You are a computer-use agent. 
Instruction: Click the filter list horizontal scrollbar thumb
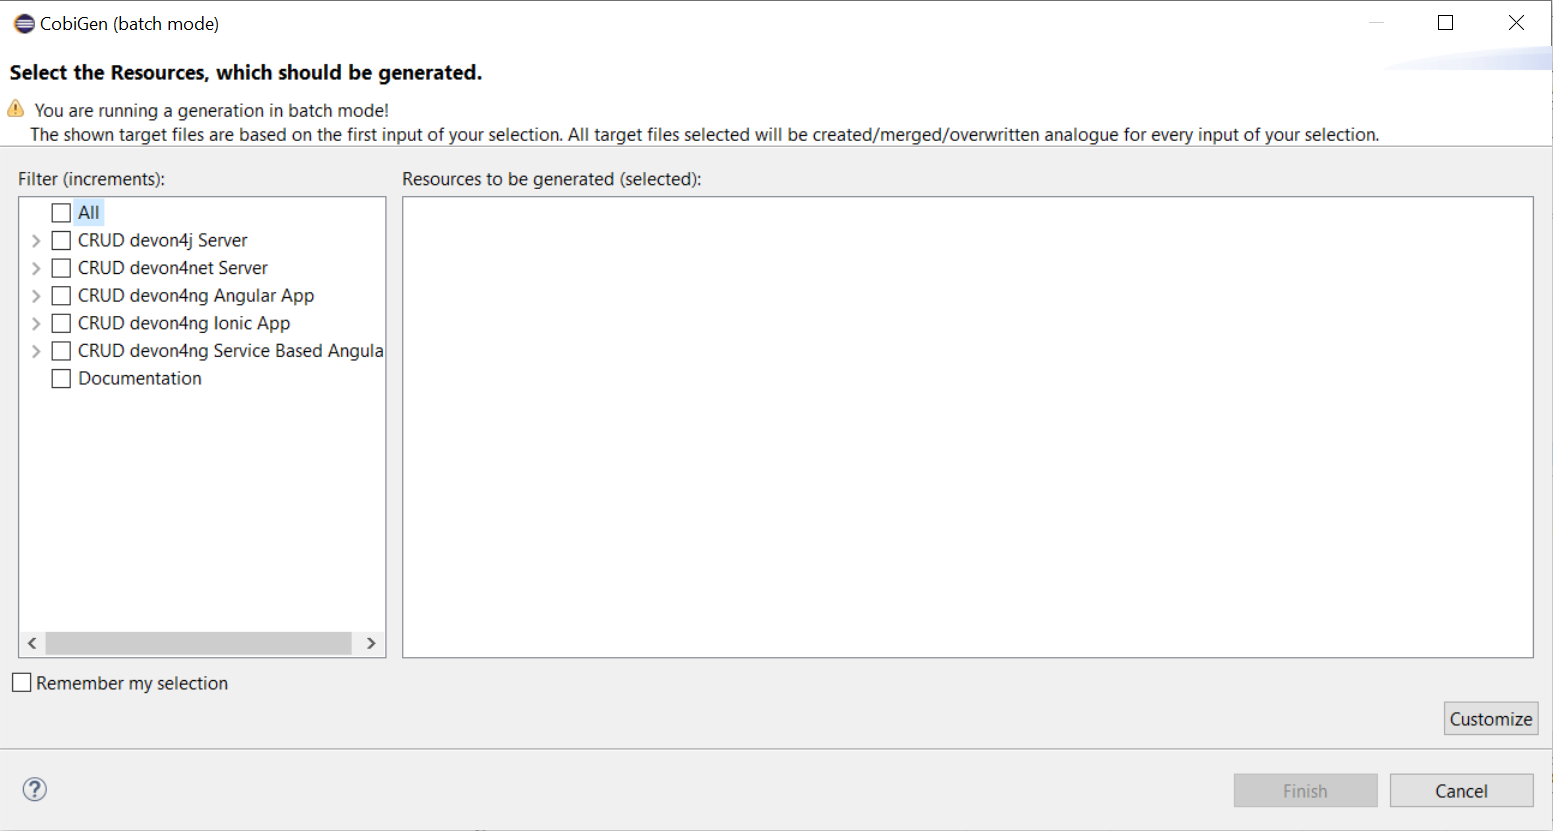click(x=198, y=643)
